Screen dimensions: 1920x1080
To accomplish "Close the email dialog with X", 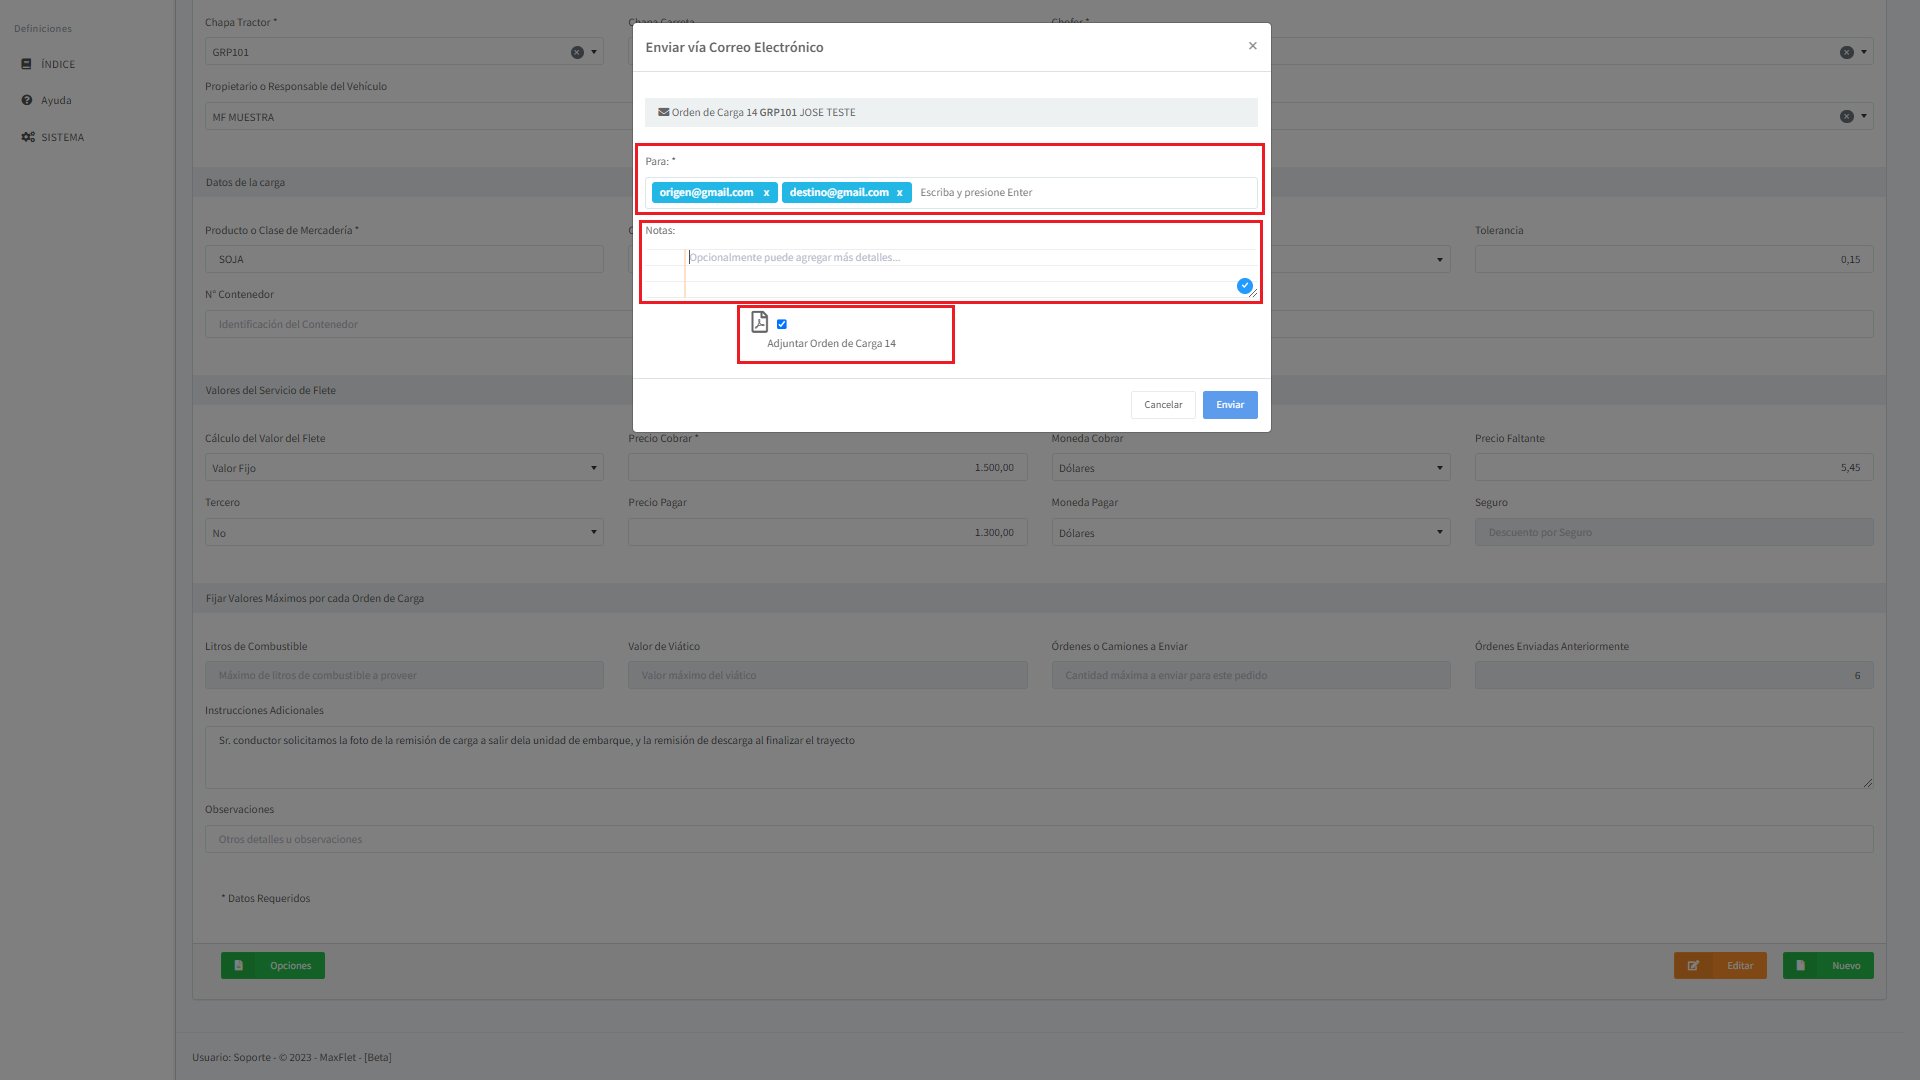I will tap(1252, 46).
